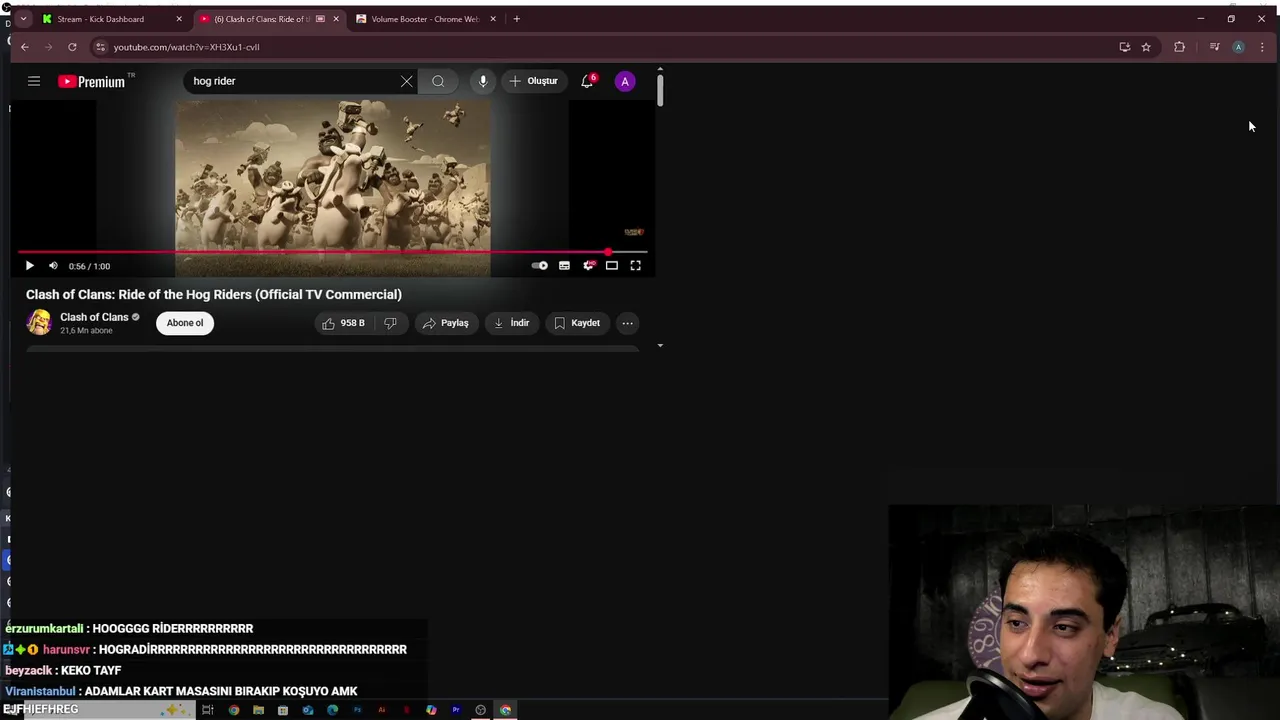Open the tab search dropdown arrow
This screenshot has width=1280, height=720.
[x=23, y=19]
